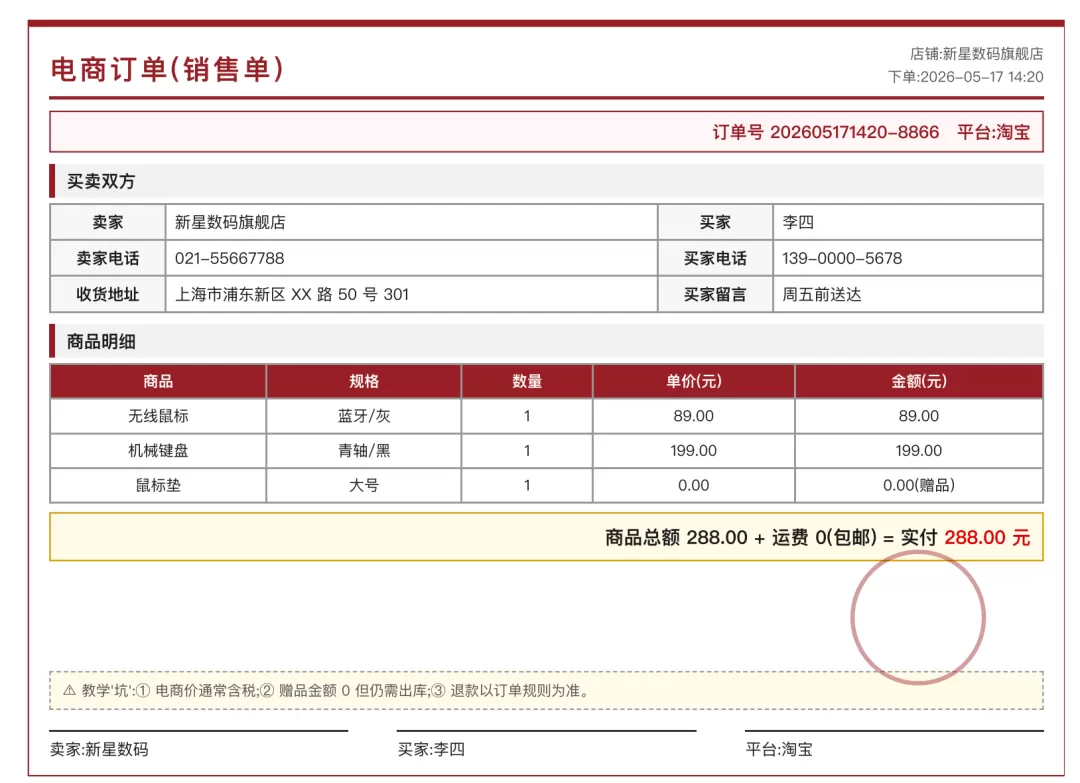Click the 买家 label cell
Screen dimensions: 1080x783
pos(716,222)
